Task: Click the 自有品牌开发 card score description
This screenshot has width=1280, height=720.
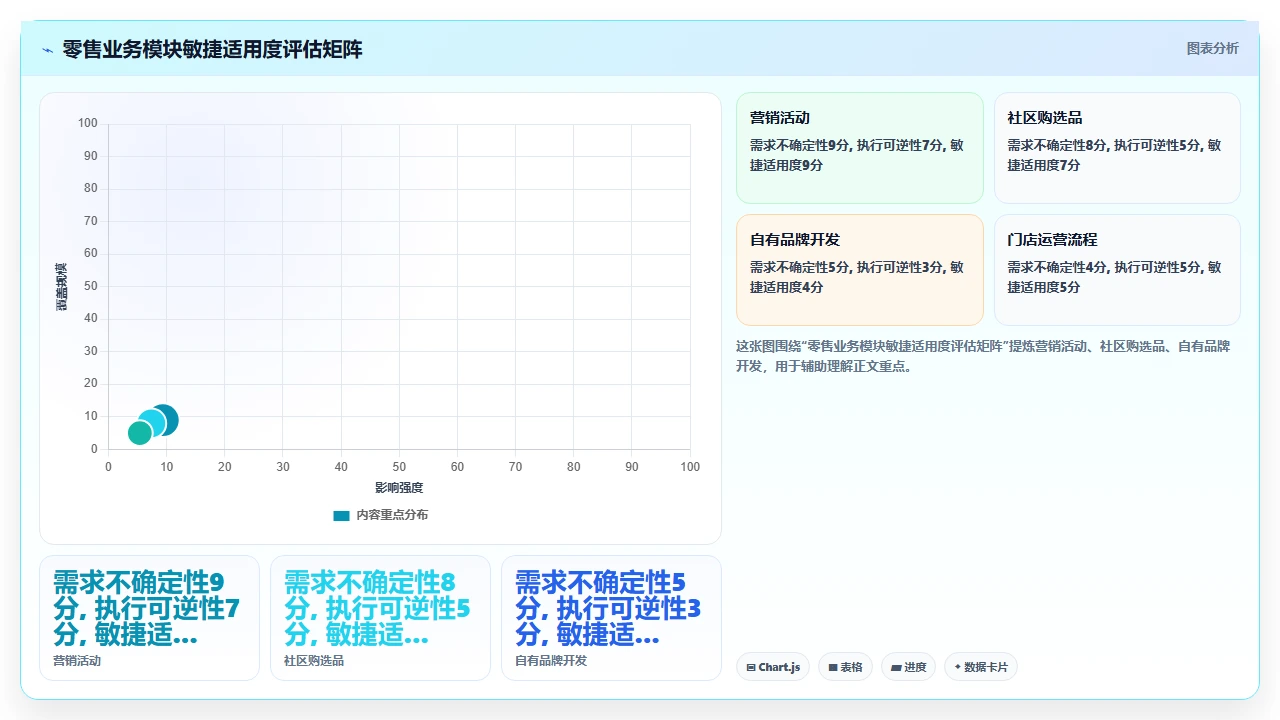Action: [857, 277]
